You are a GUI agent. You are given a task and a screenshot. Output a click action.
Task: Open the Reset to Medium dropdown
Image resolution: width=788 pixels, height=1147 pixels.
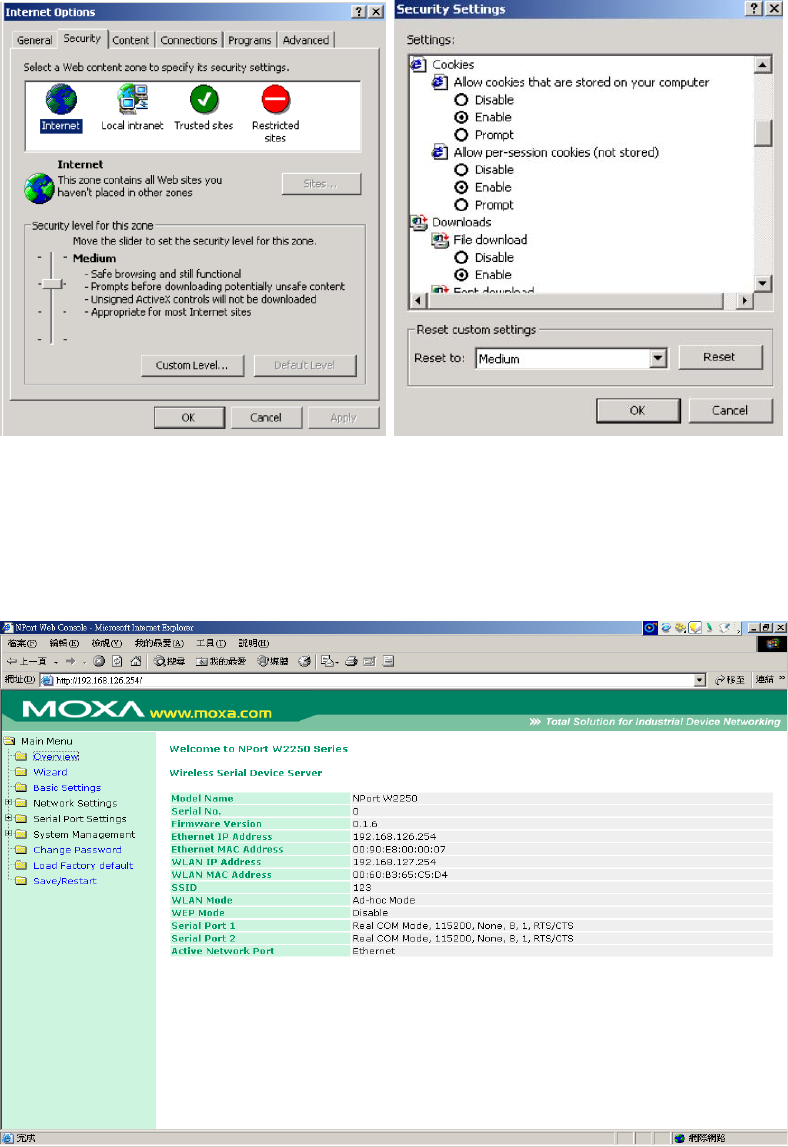click(x=658, y=358)
